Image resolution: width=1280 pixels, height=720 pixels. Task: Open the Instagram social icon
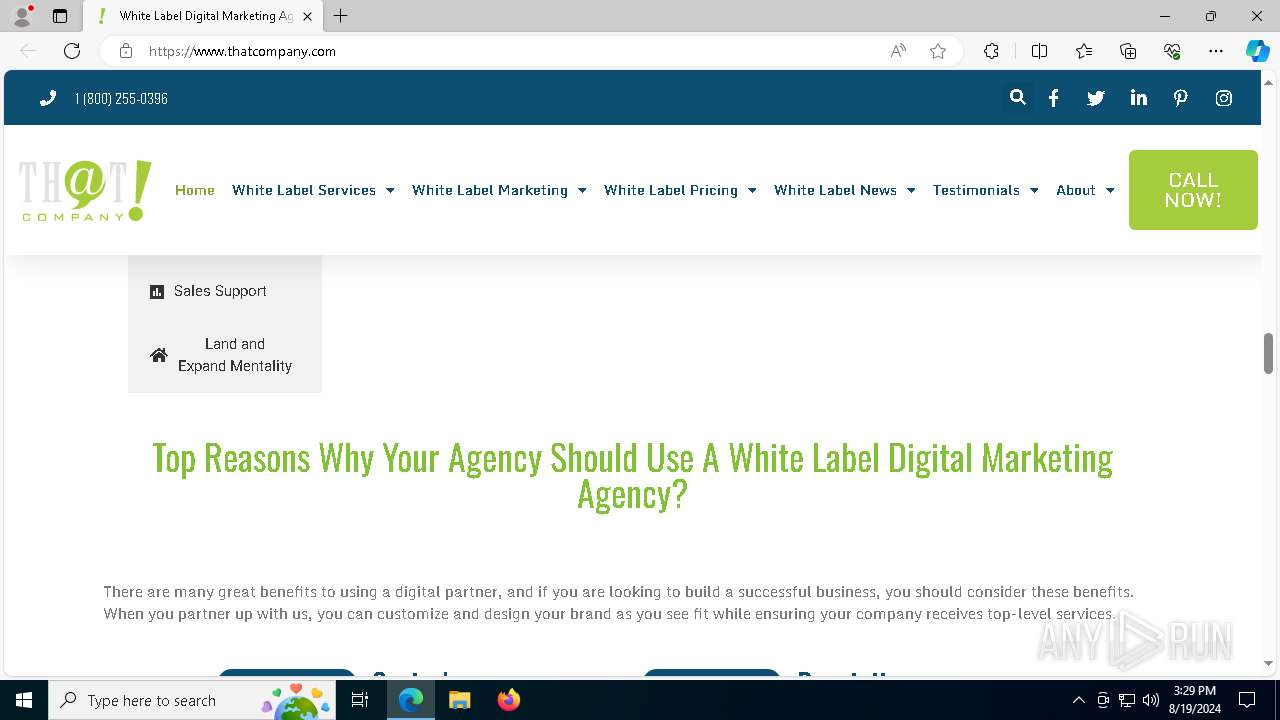tap(1224, 98)
